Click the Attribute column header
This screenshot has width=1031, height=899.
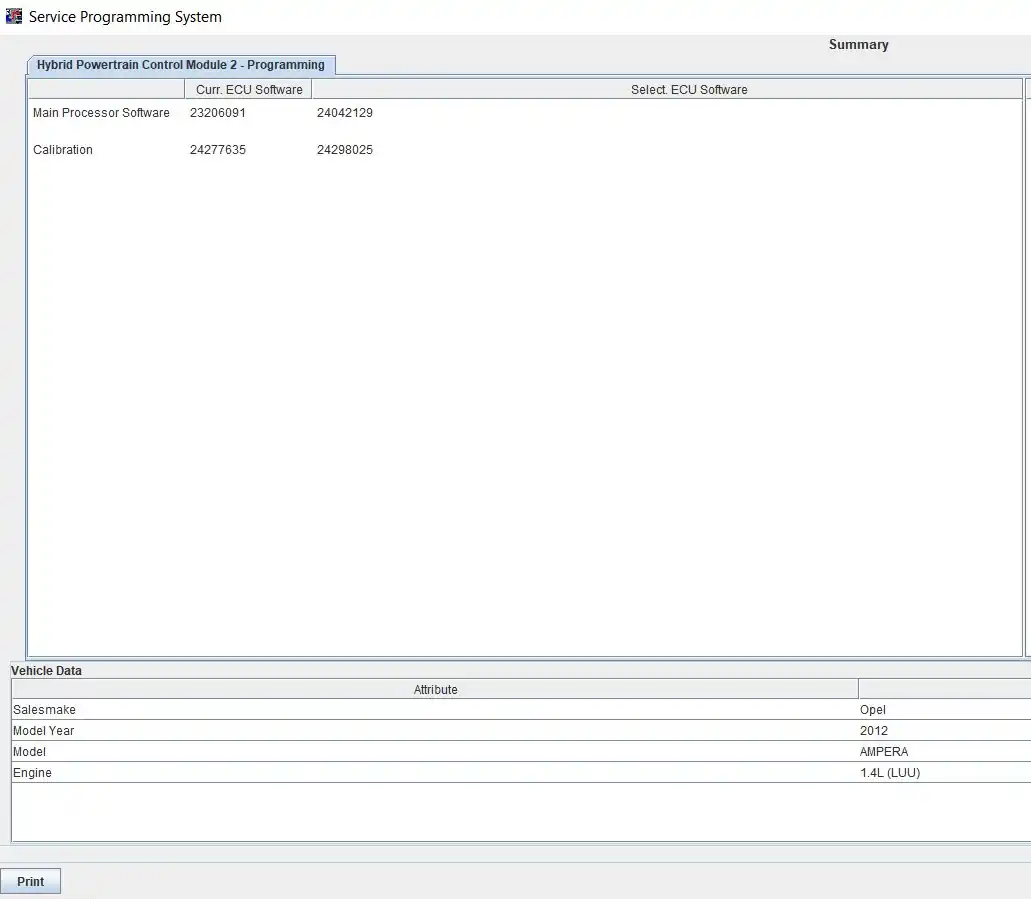tap(435, 690)
